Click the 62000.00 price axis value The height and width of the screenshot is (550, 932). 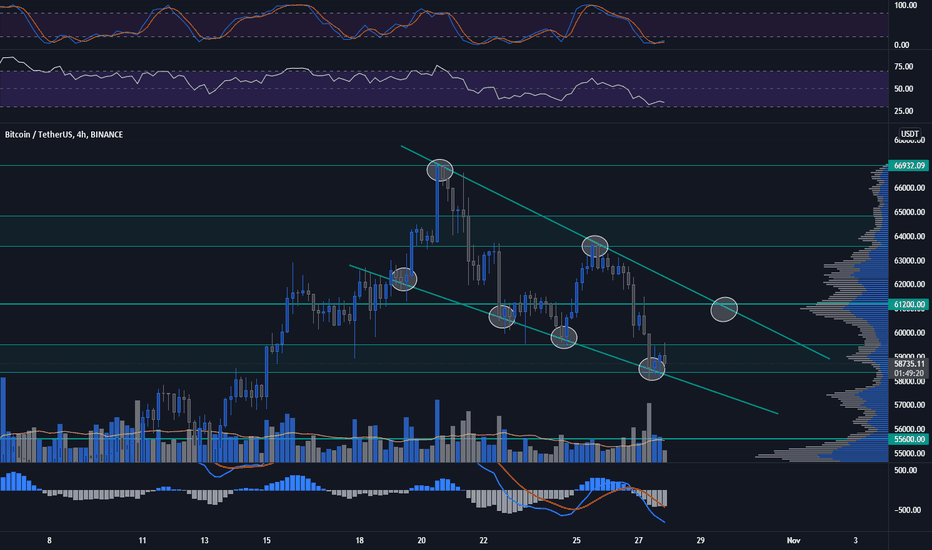pos(909,284)
